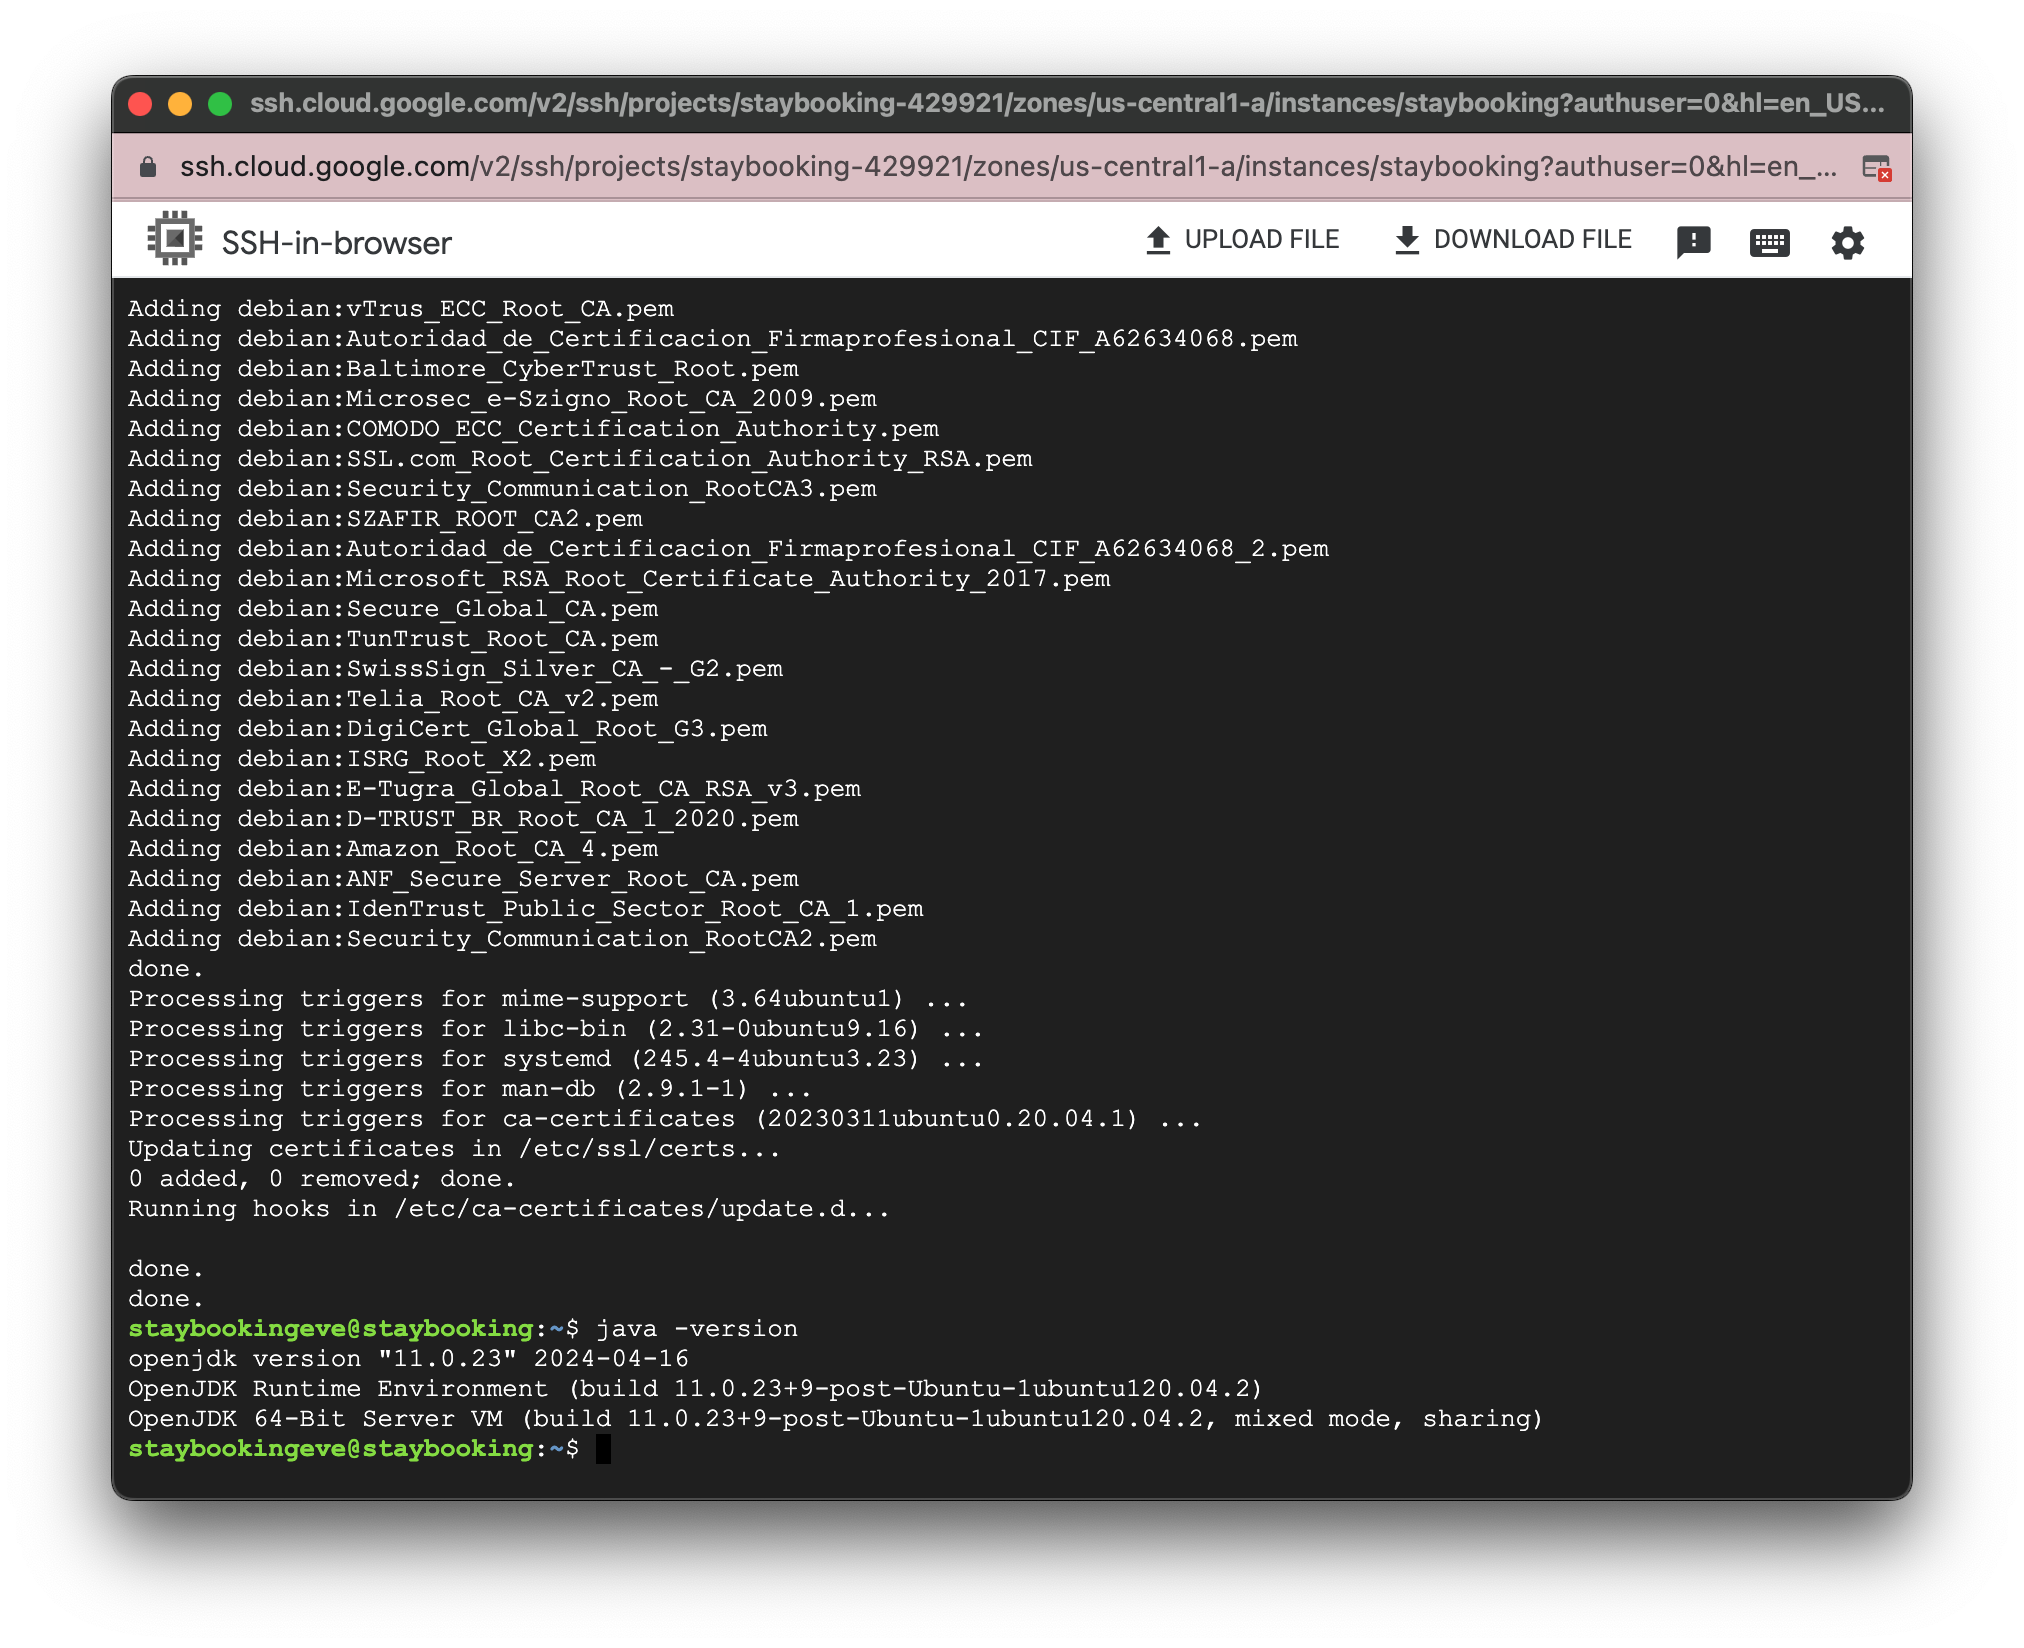Click the blocked-cookies icon in the address bar
The image size is (2024, 1648).
[1879, 170]
